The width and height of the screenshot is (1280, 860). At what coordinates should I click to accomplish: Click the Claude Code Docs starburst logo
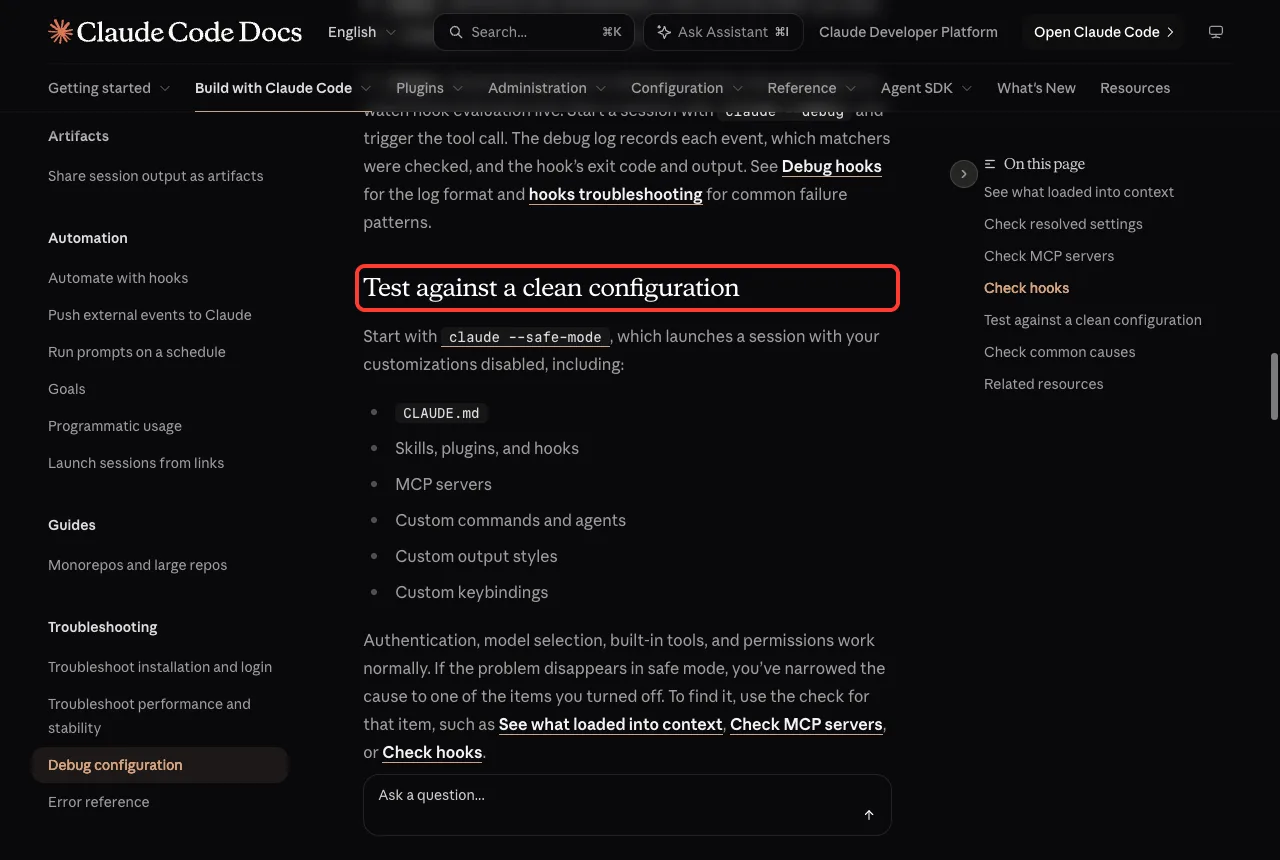[x=60, y=32]
